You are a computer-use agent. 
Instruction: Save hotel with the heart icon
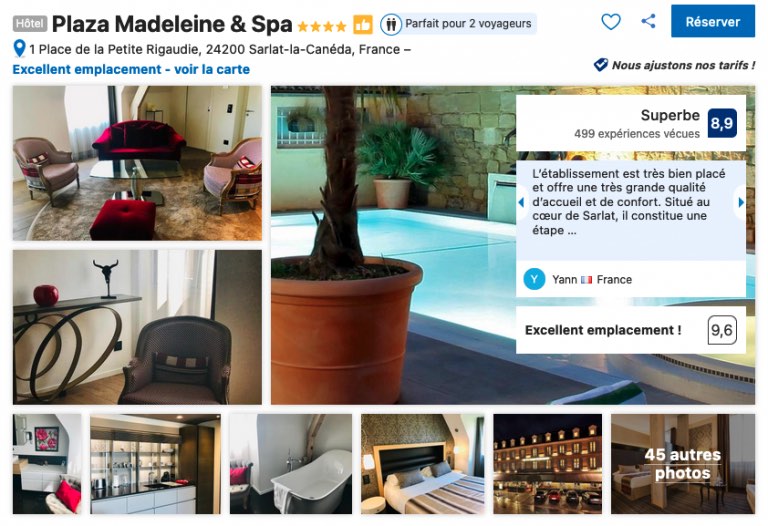(x=611, y=22)
